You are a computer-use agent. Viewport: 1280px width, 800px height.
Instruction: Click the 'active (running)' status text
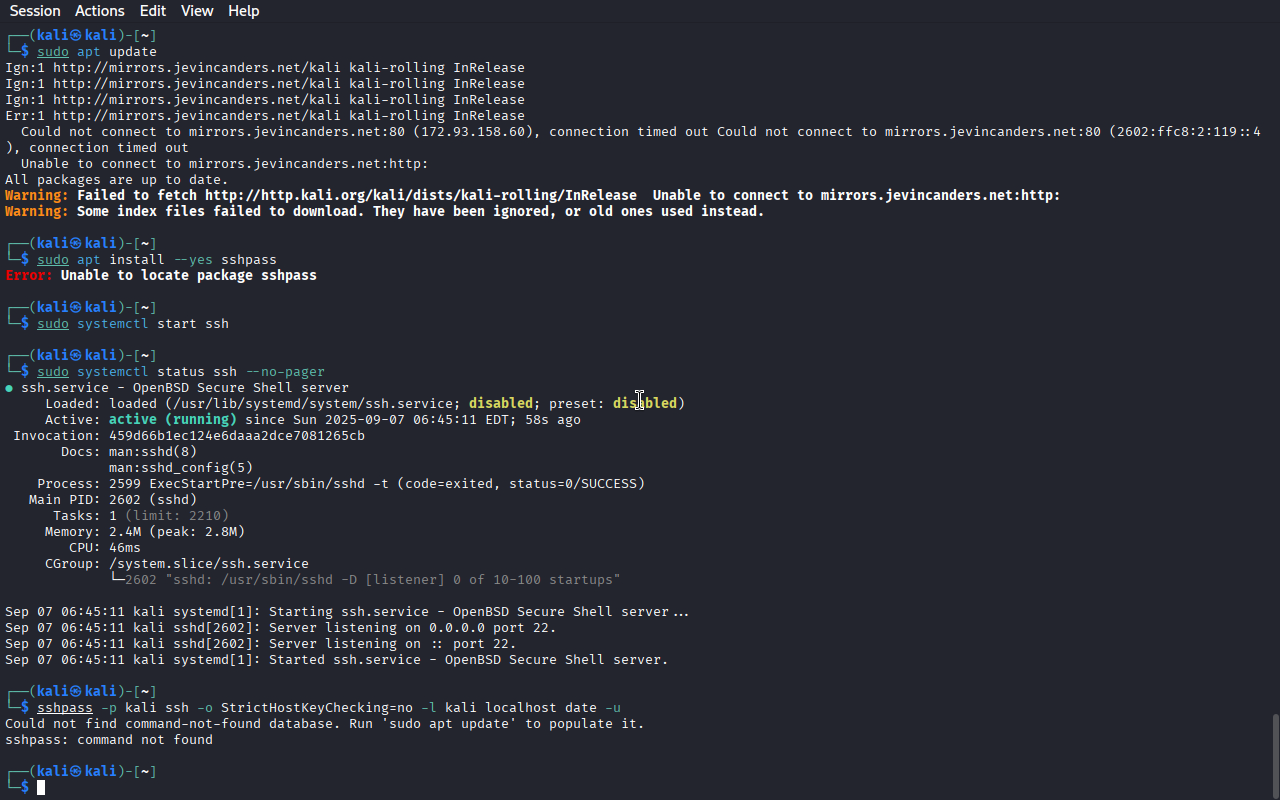click(x=173, y=420)
